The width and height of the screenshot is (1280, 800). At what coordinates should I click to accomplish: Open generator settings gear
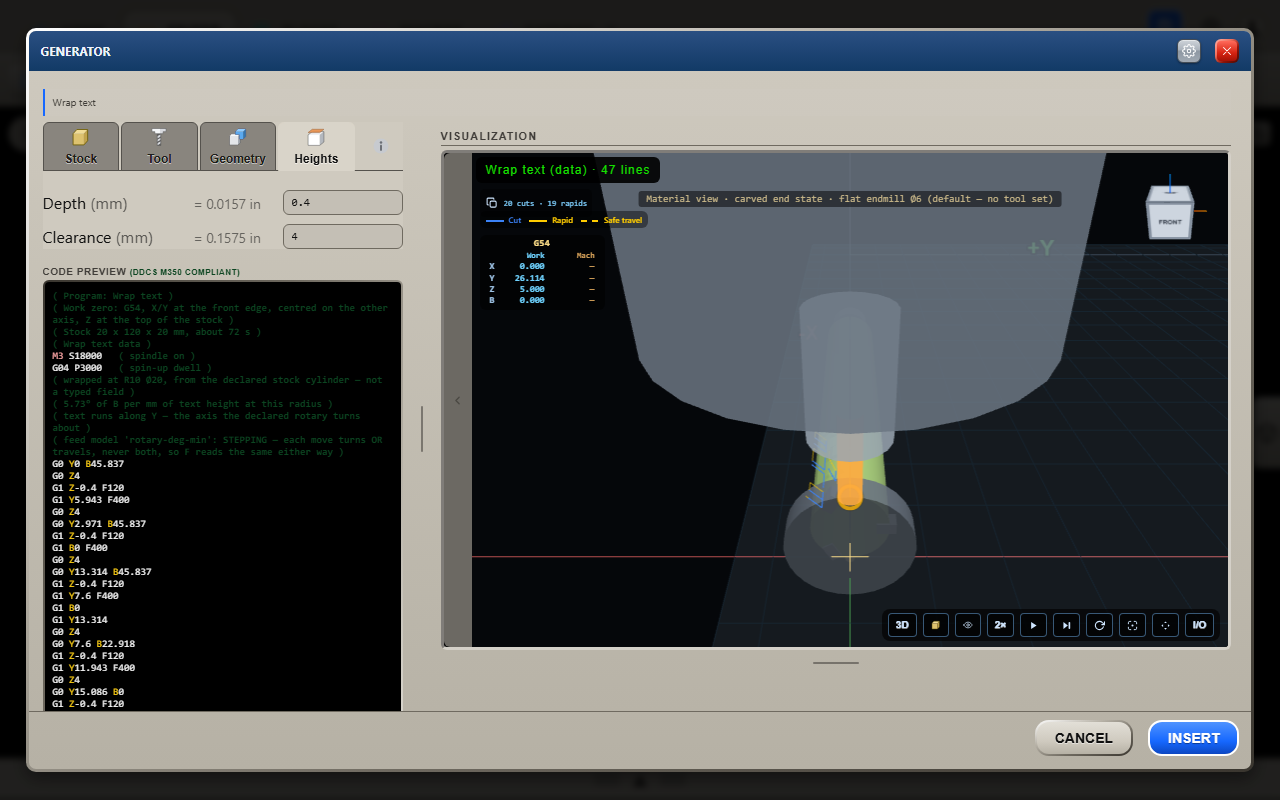pyautogui.click(x=1189, y=51)
